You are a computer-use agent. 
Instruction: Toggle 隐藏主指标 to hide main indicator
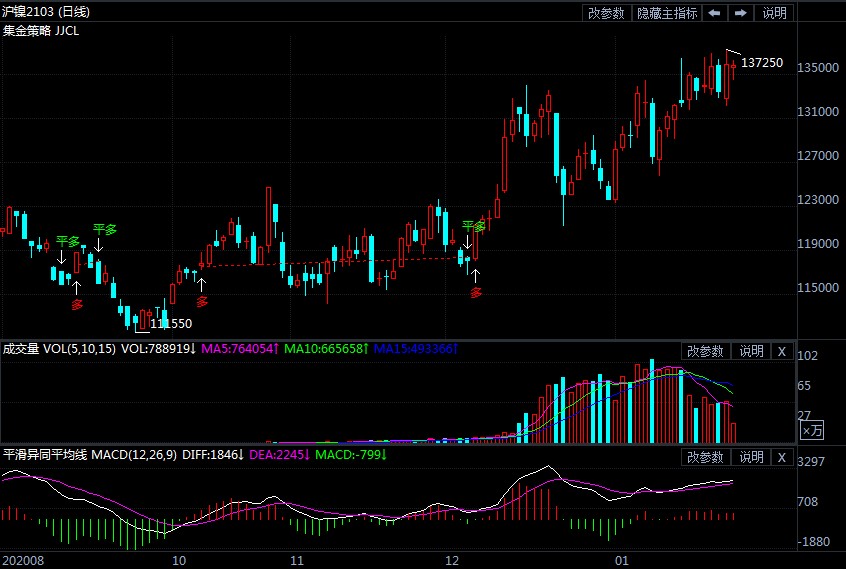pyautogui.click(x=667, y=13)
